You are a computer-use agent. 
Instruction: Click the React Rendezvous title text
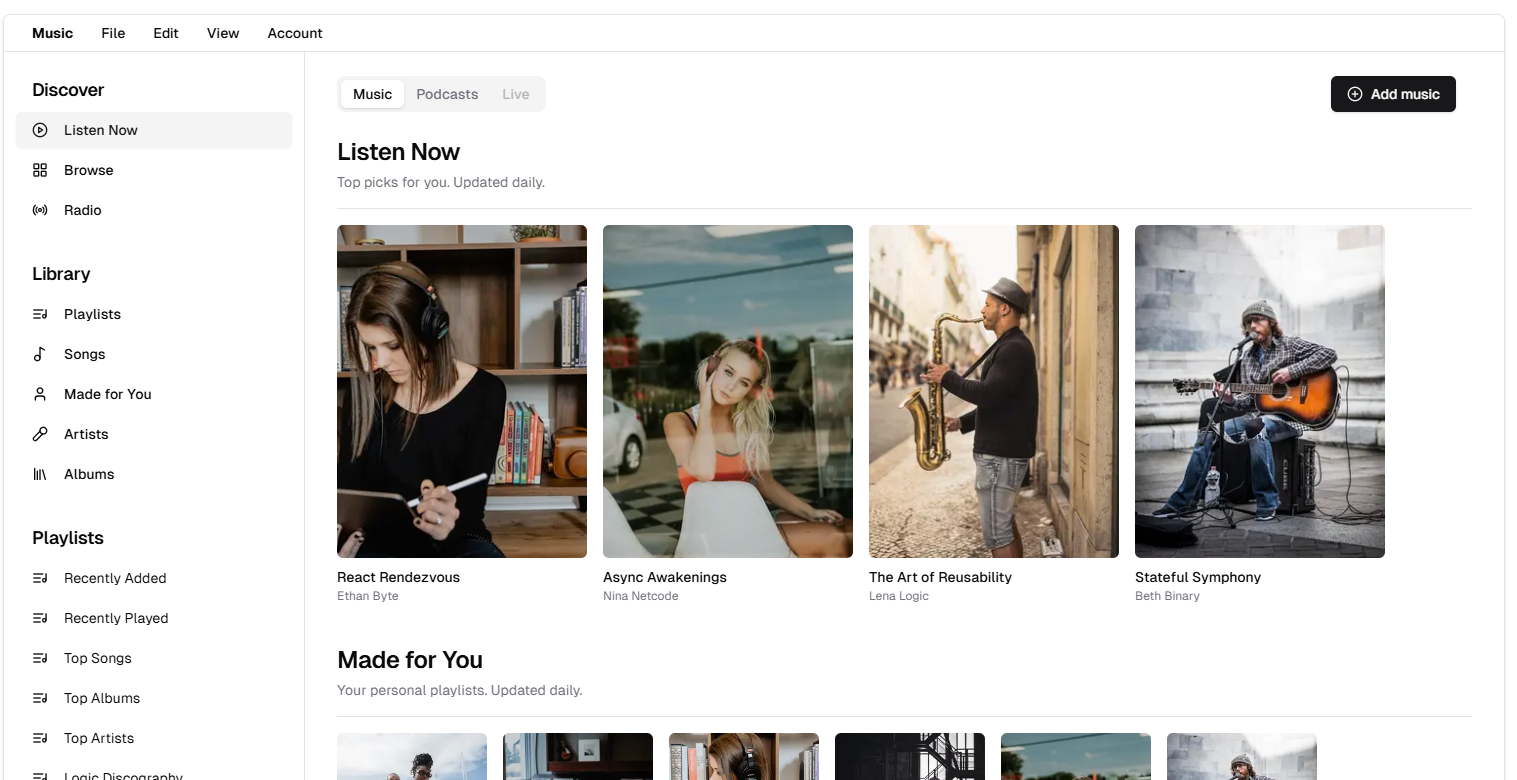coord(398,577)
